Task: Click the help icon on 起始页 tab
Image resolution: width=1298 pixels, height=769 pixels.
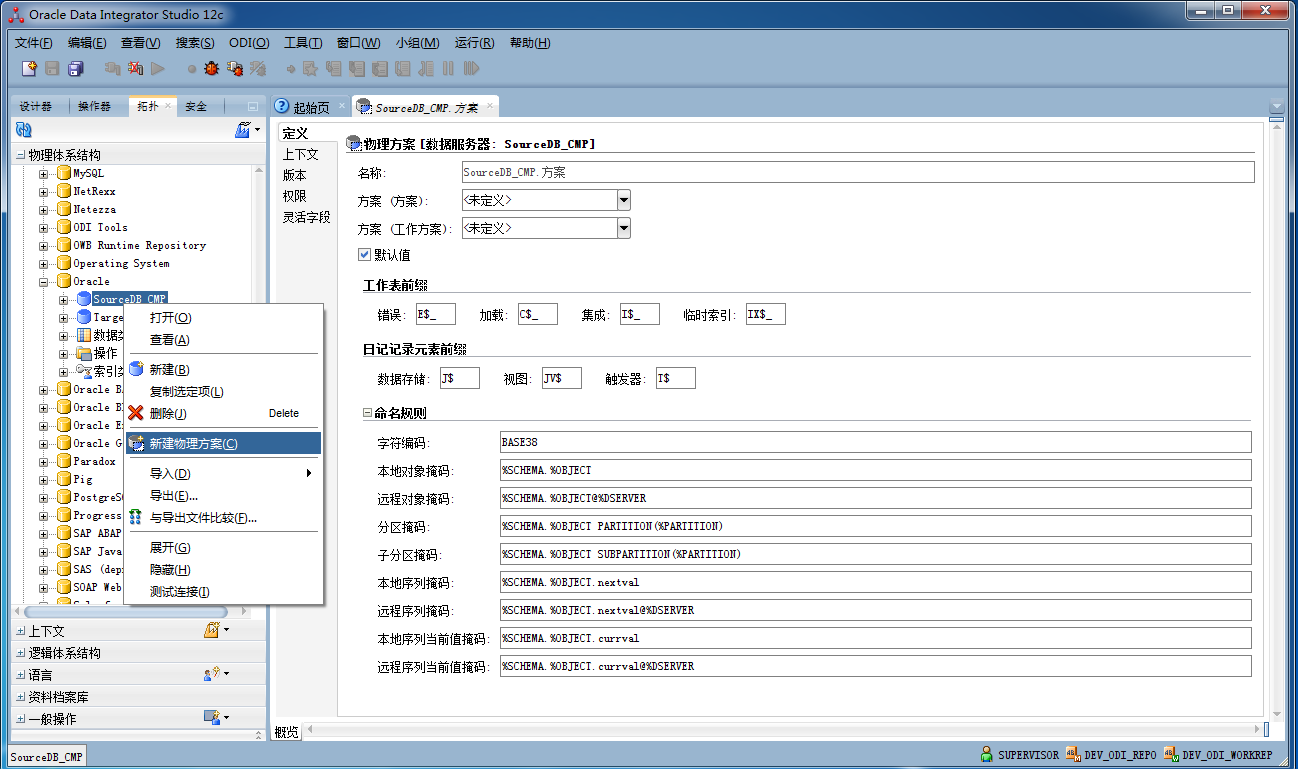Action: click(x=282, y=107)
